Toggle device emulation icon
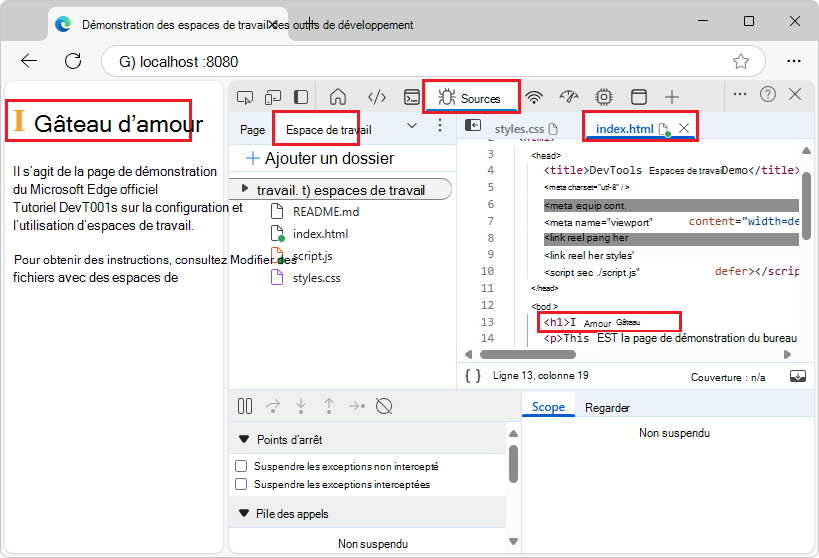This screenshot has width=819, height=558. [x=273, y=97]
